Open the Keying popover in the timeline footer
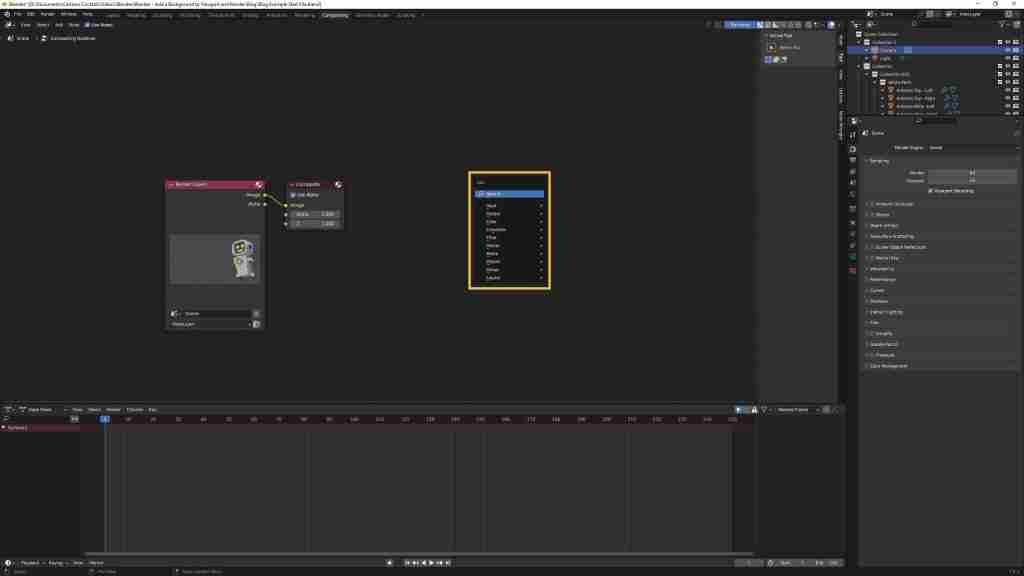 pos(56,563)
